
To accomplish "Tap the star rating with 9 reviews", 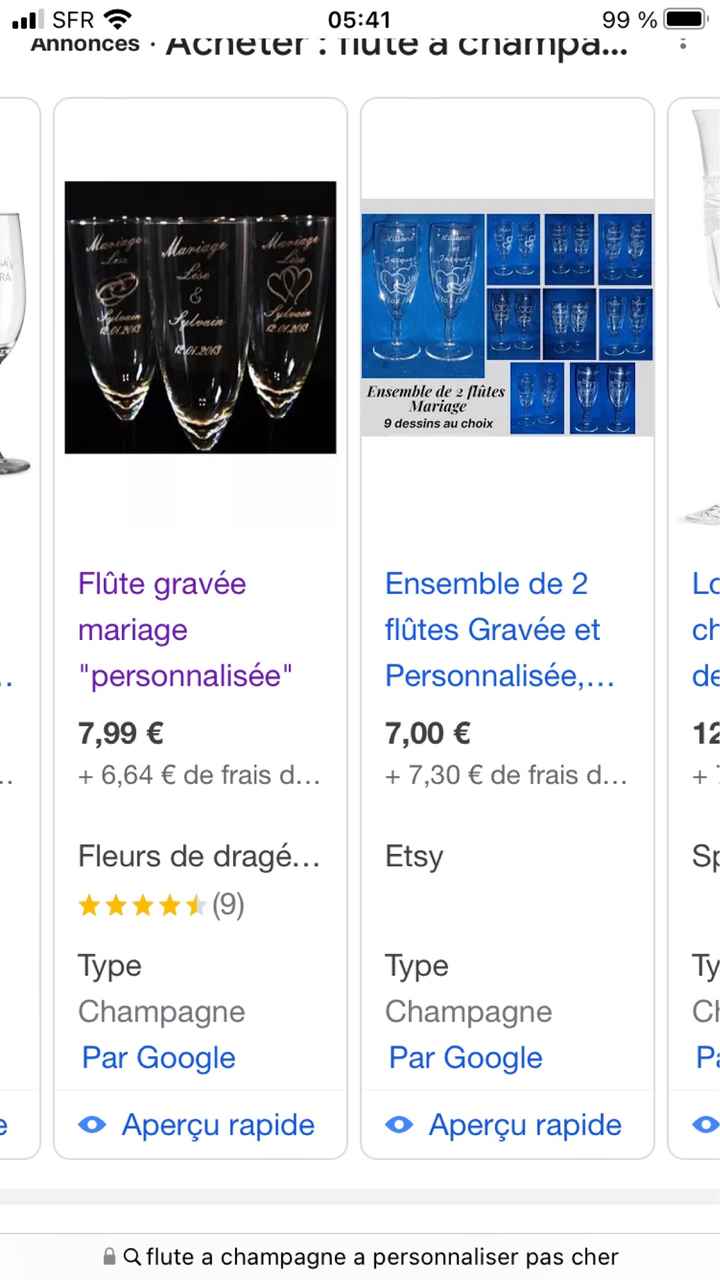I will pyautogui.click(x=160, y=906).
